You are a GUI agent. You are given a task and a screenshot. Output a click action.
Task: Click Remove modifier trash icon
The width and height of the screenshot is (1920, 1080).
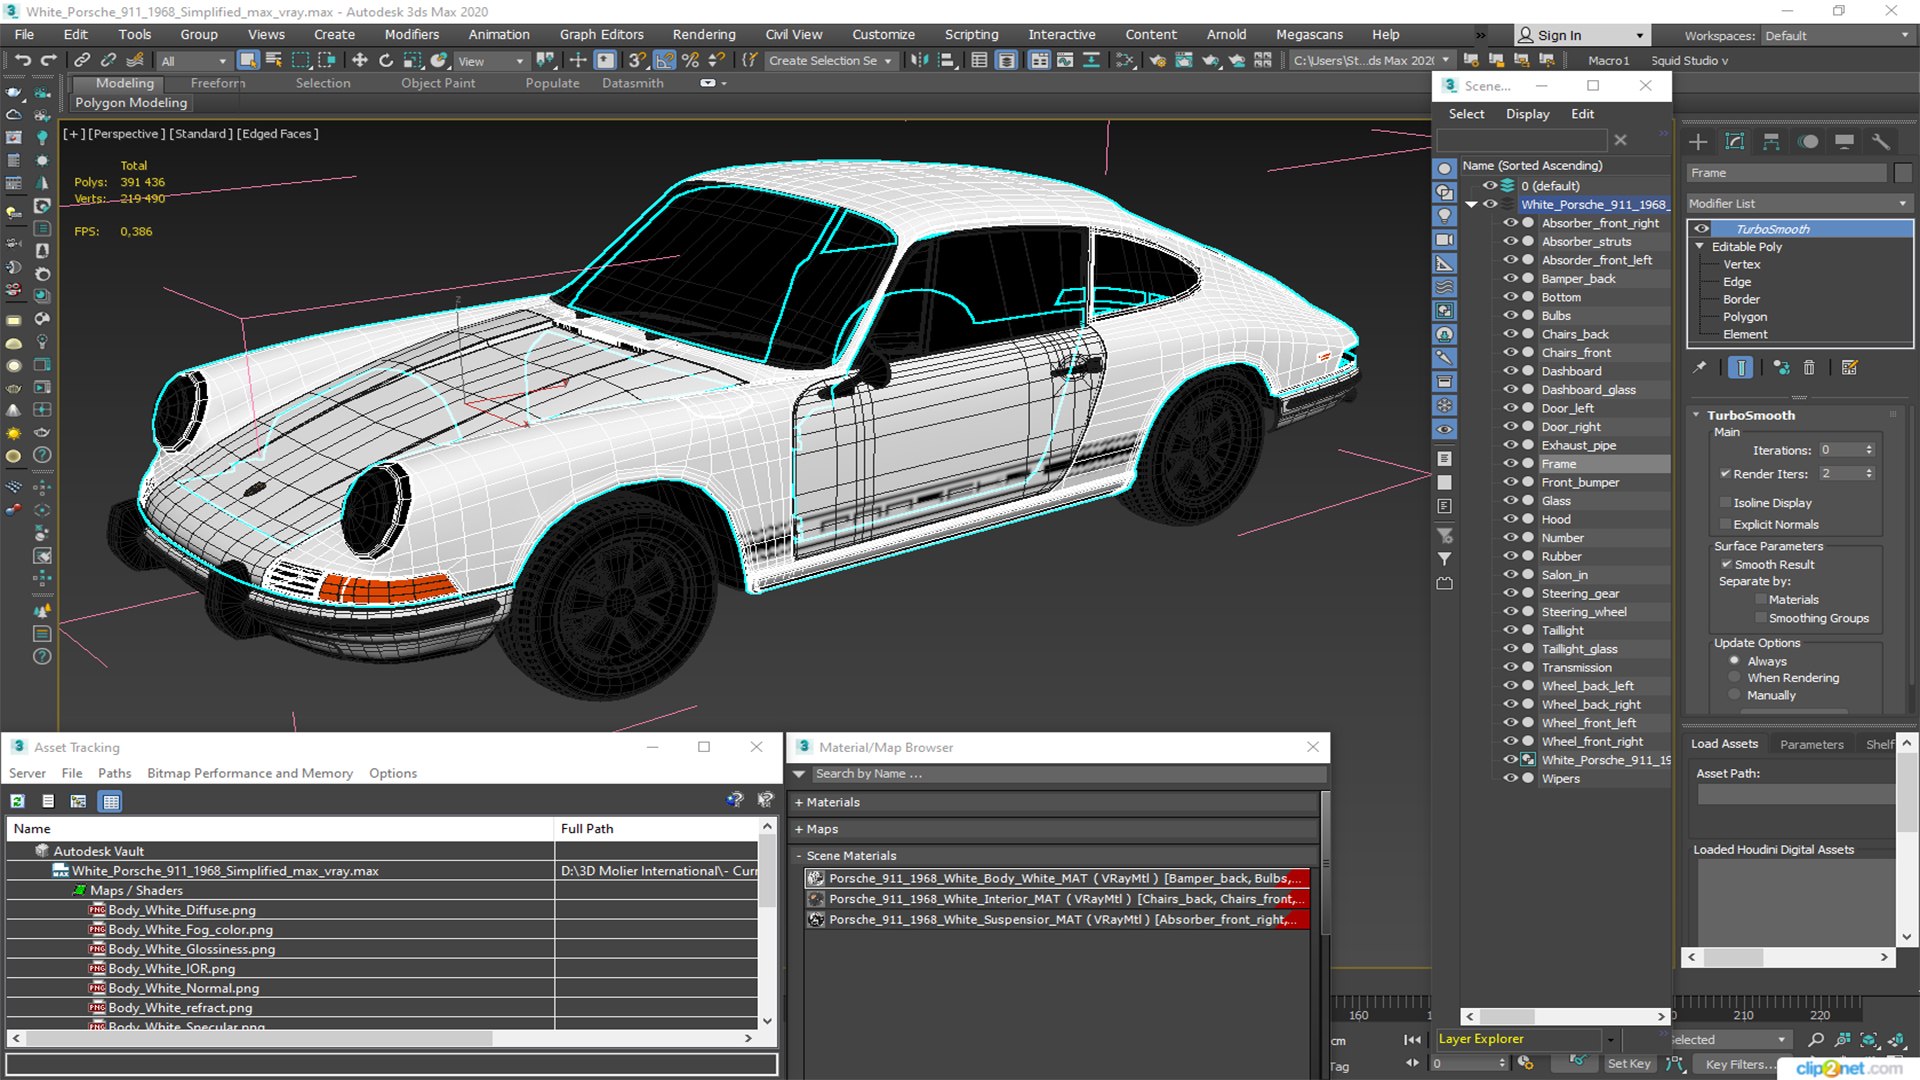[1809, 368]
